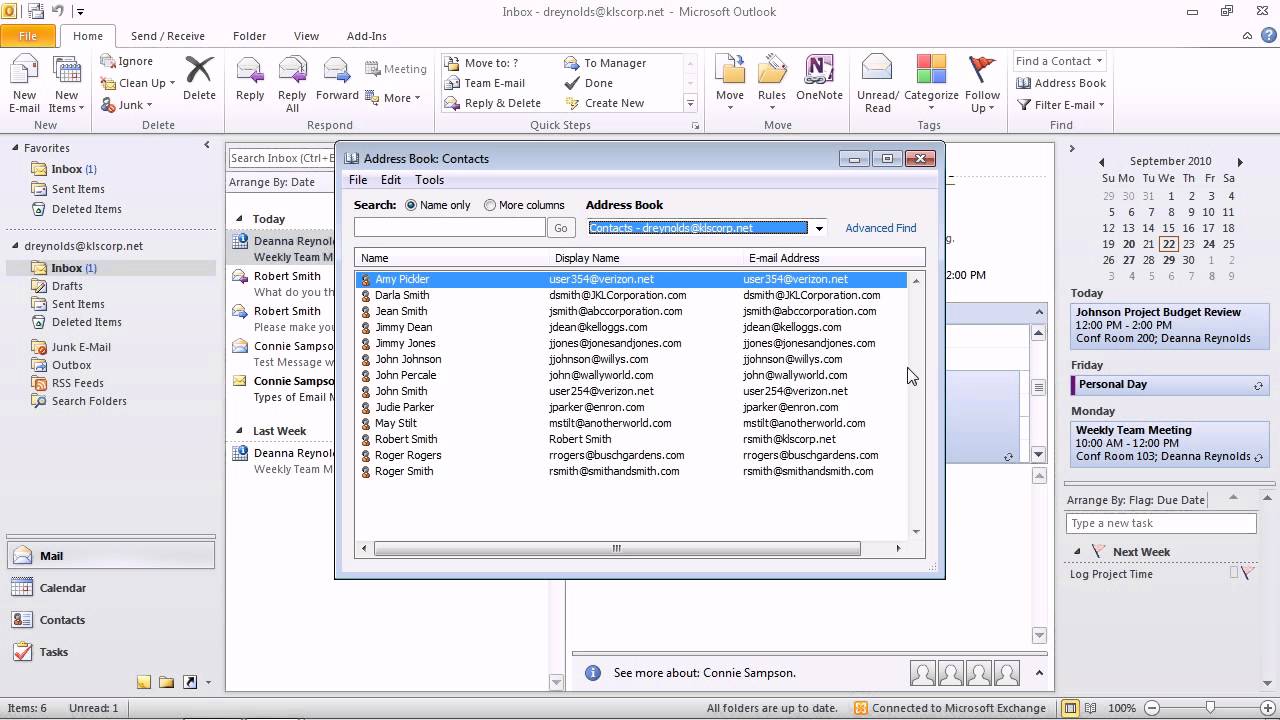Image resolution: width=1280 pixels, height=720 pixels.
Task: Select the RSS Feeds folder
Action: [x=77, y=383]
